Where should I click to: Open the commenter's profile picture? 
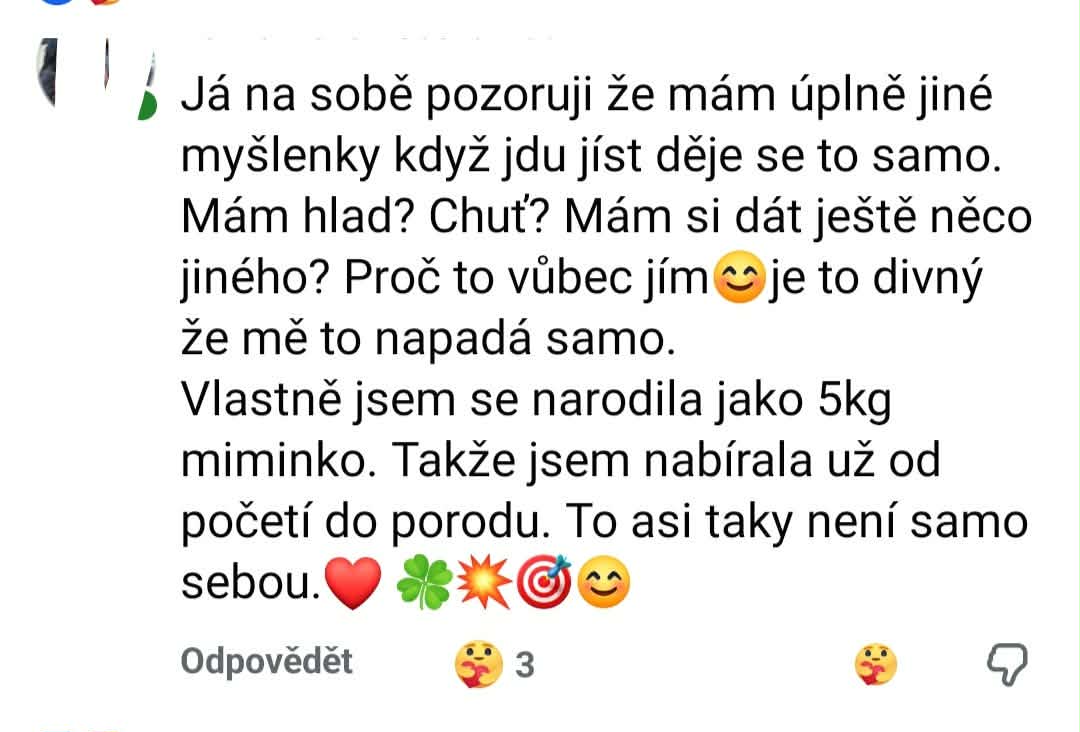96,79
